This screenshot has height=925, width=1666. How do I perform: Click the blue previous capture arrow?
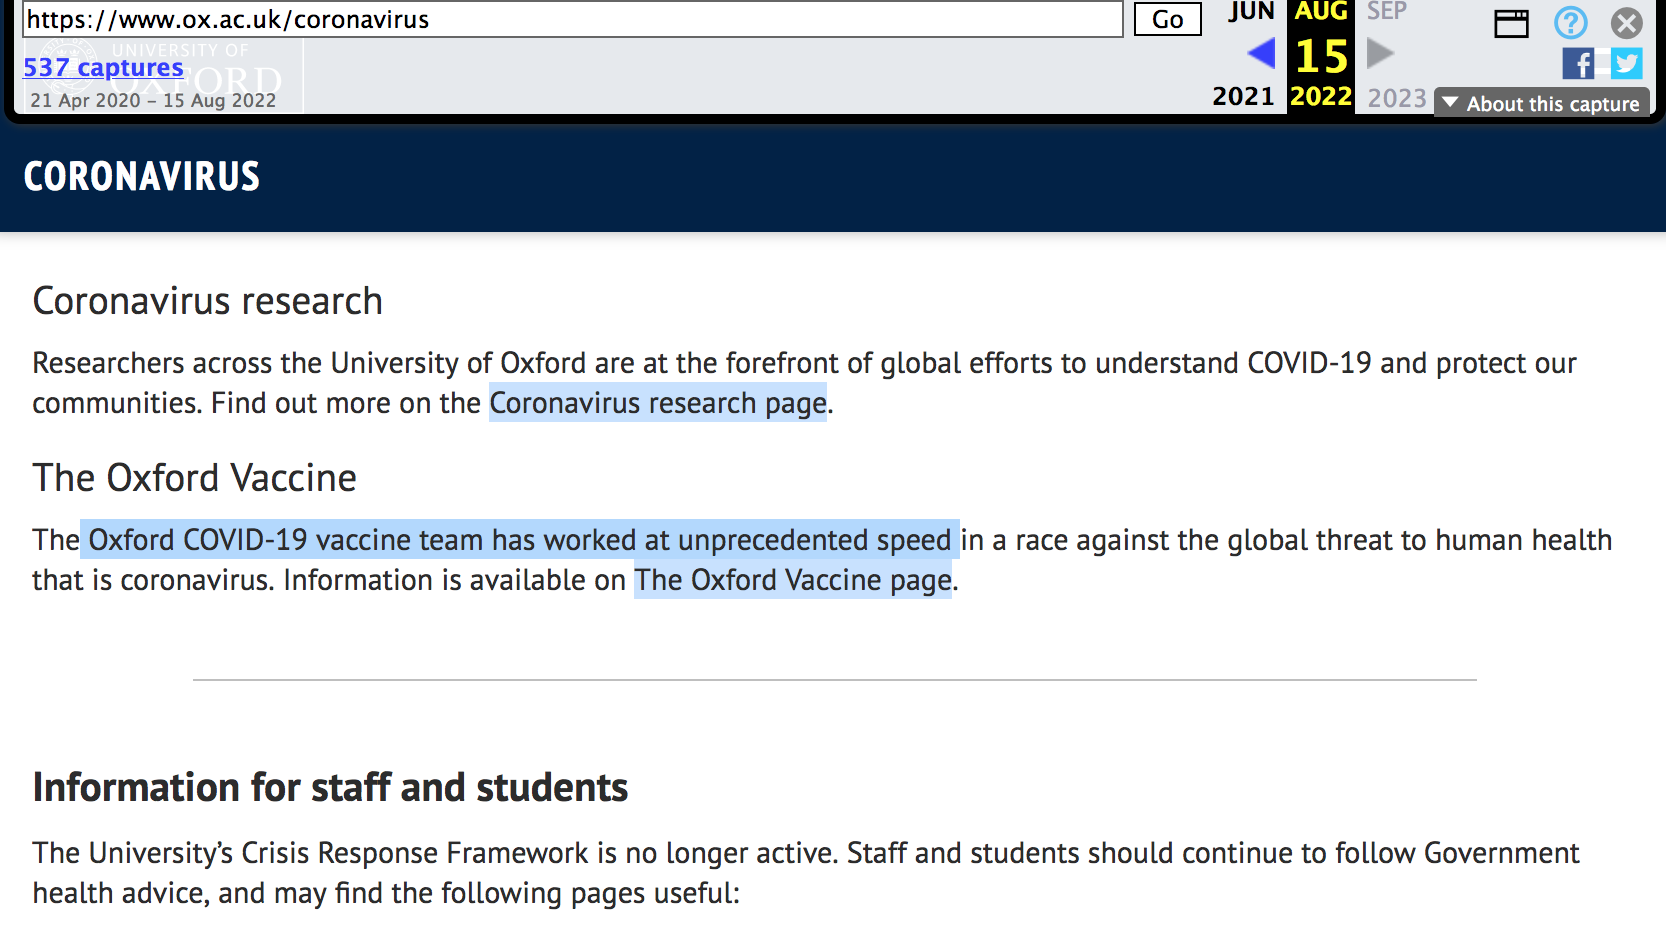point(1261,54)
